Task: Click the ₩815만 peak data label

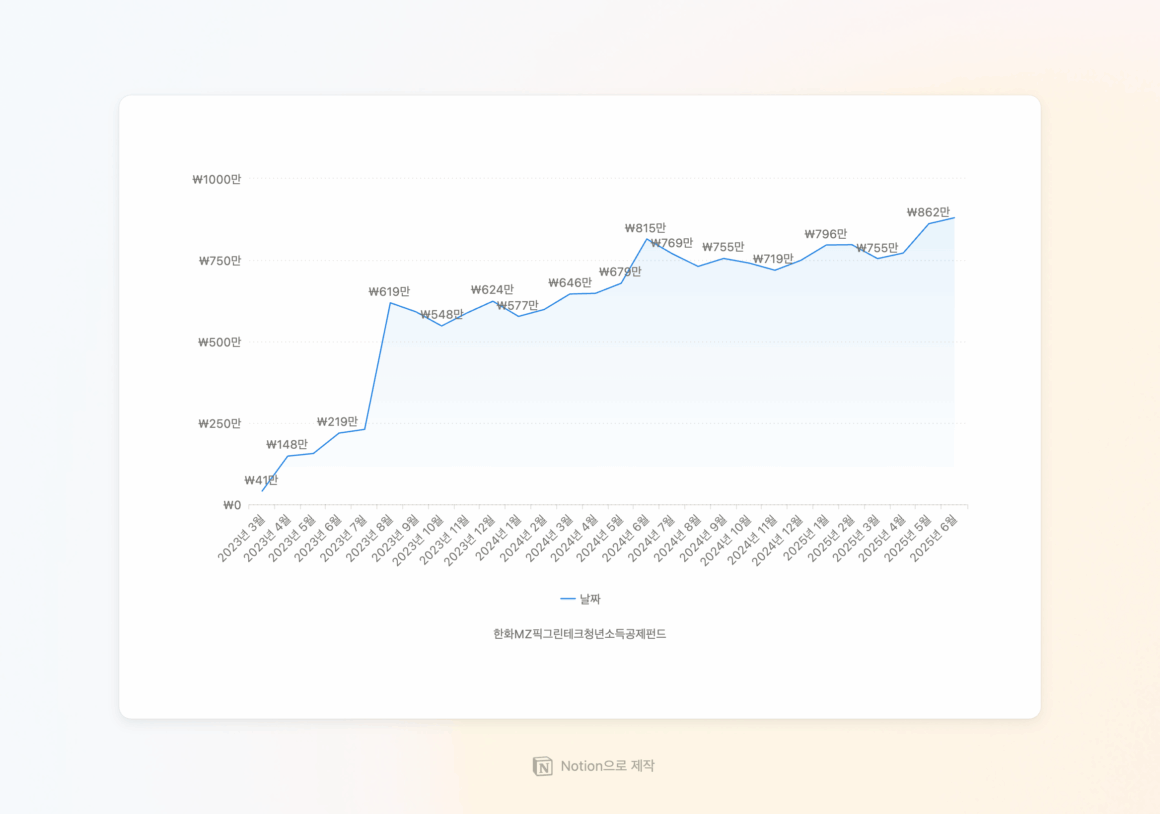Action: point(645,228)
